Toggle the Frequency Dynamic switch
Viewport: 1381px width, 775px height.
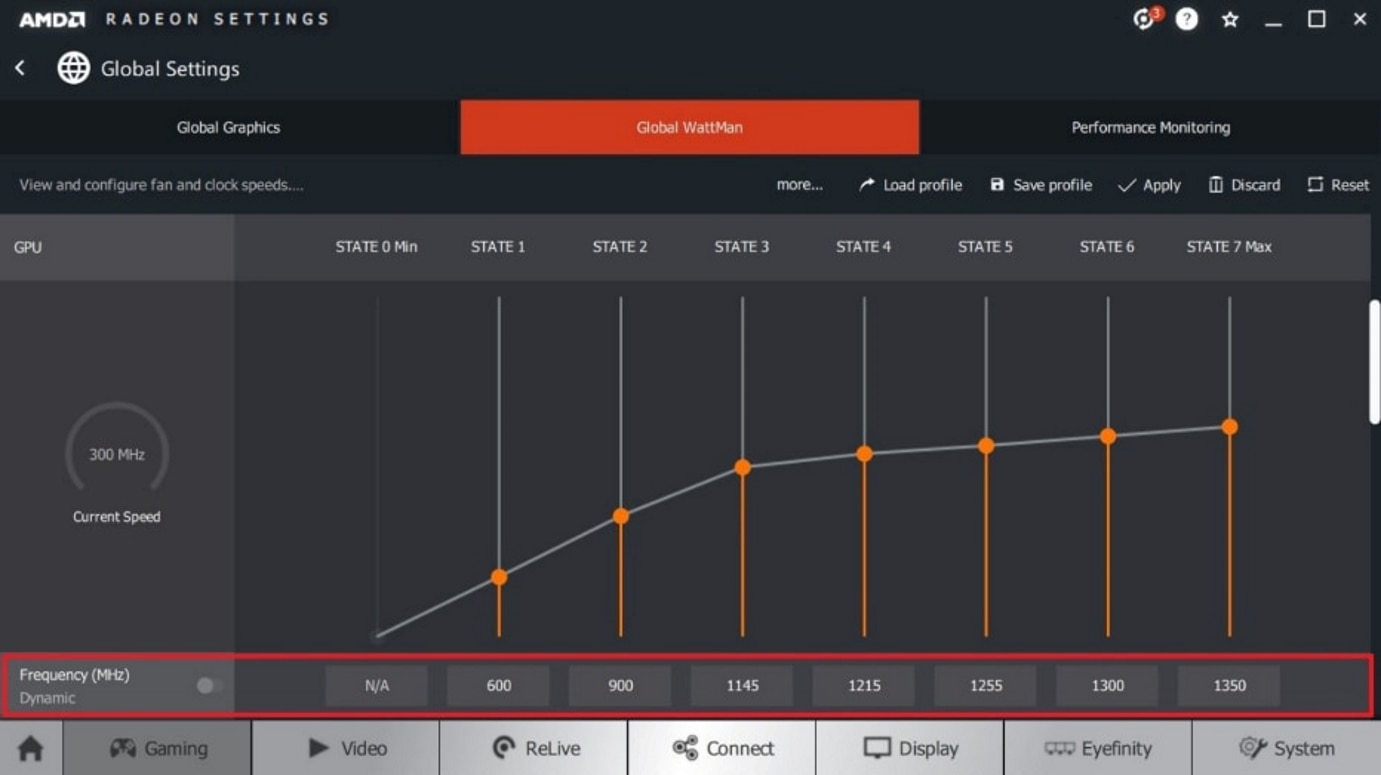tap(209, 685)
